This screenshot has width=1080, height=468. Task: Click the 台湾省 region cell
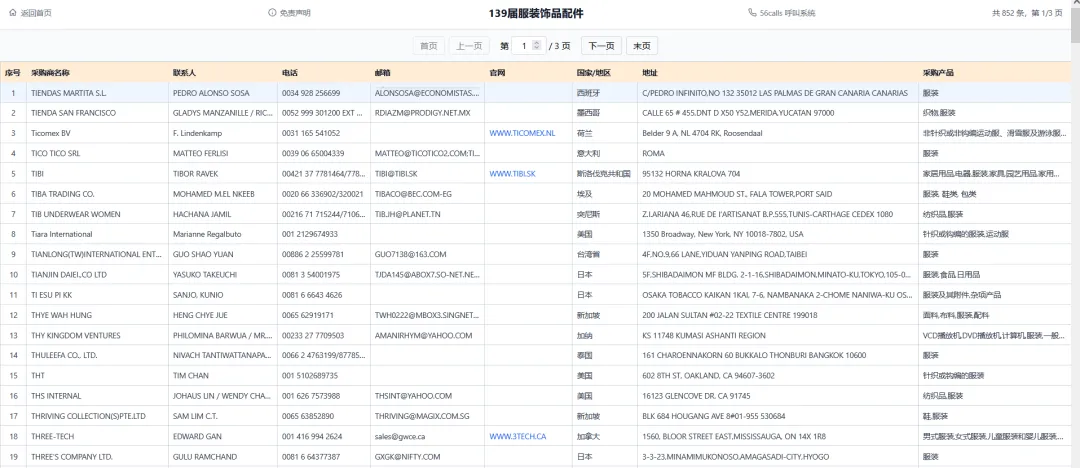604,254
